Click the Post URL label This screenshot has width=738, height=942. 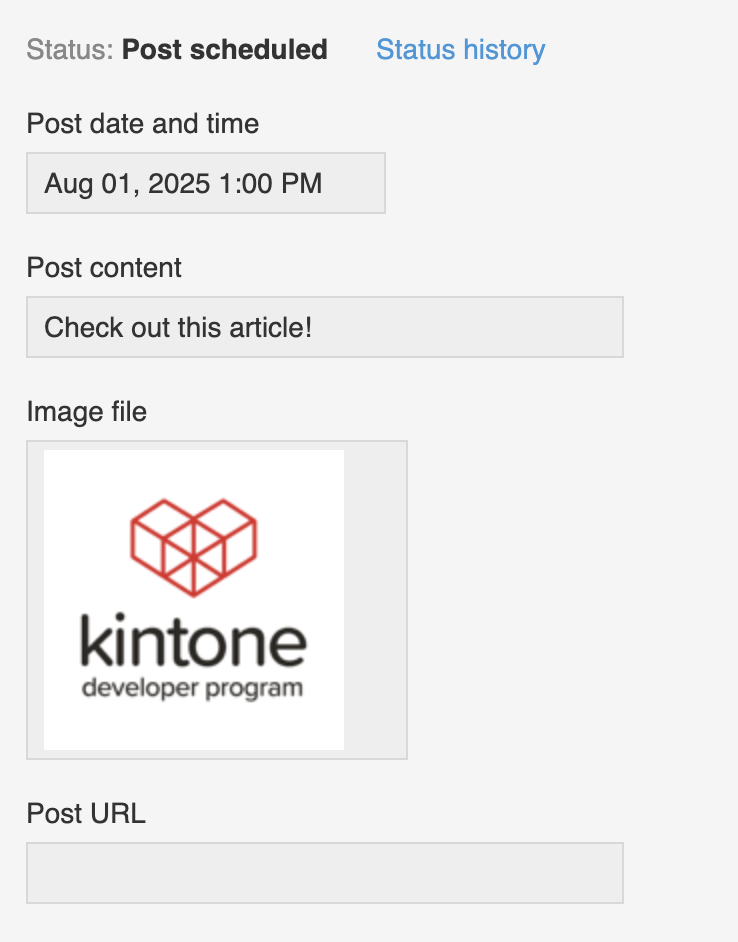click(x=86, y=814)
